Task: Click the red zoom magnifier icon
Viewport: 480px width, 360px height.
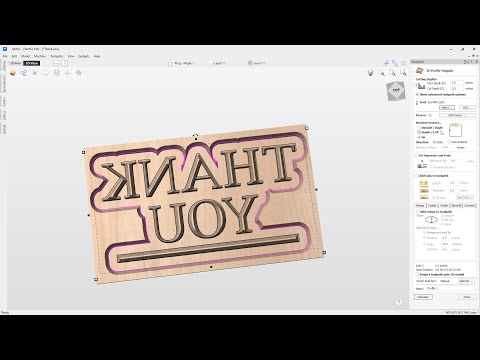Action: pyautogui.click(x=403, y=73)
